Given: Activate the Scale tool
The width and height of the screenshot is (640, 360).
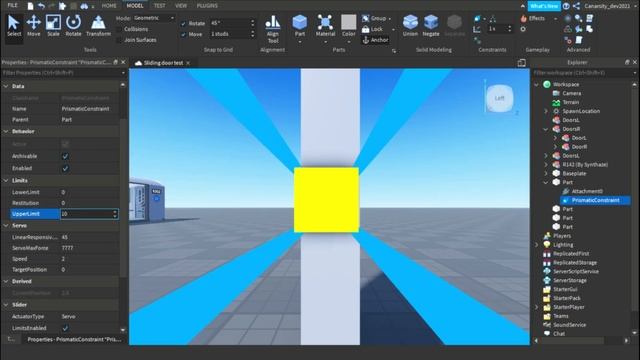Looking at the screenshot, I should 53,26.
